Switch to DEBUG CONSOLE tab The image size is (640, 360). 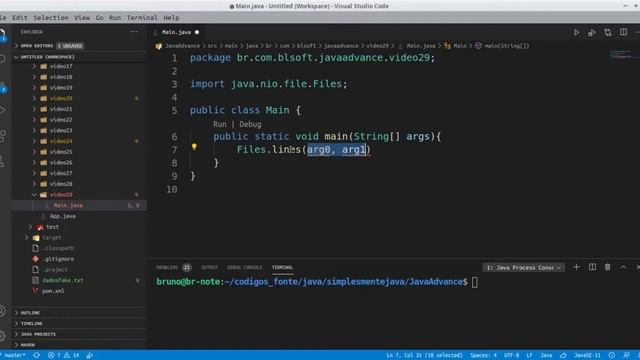244,267
